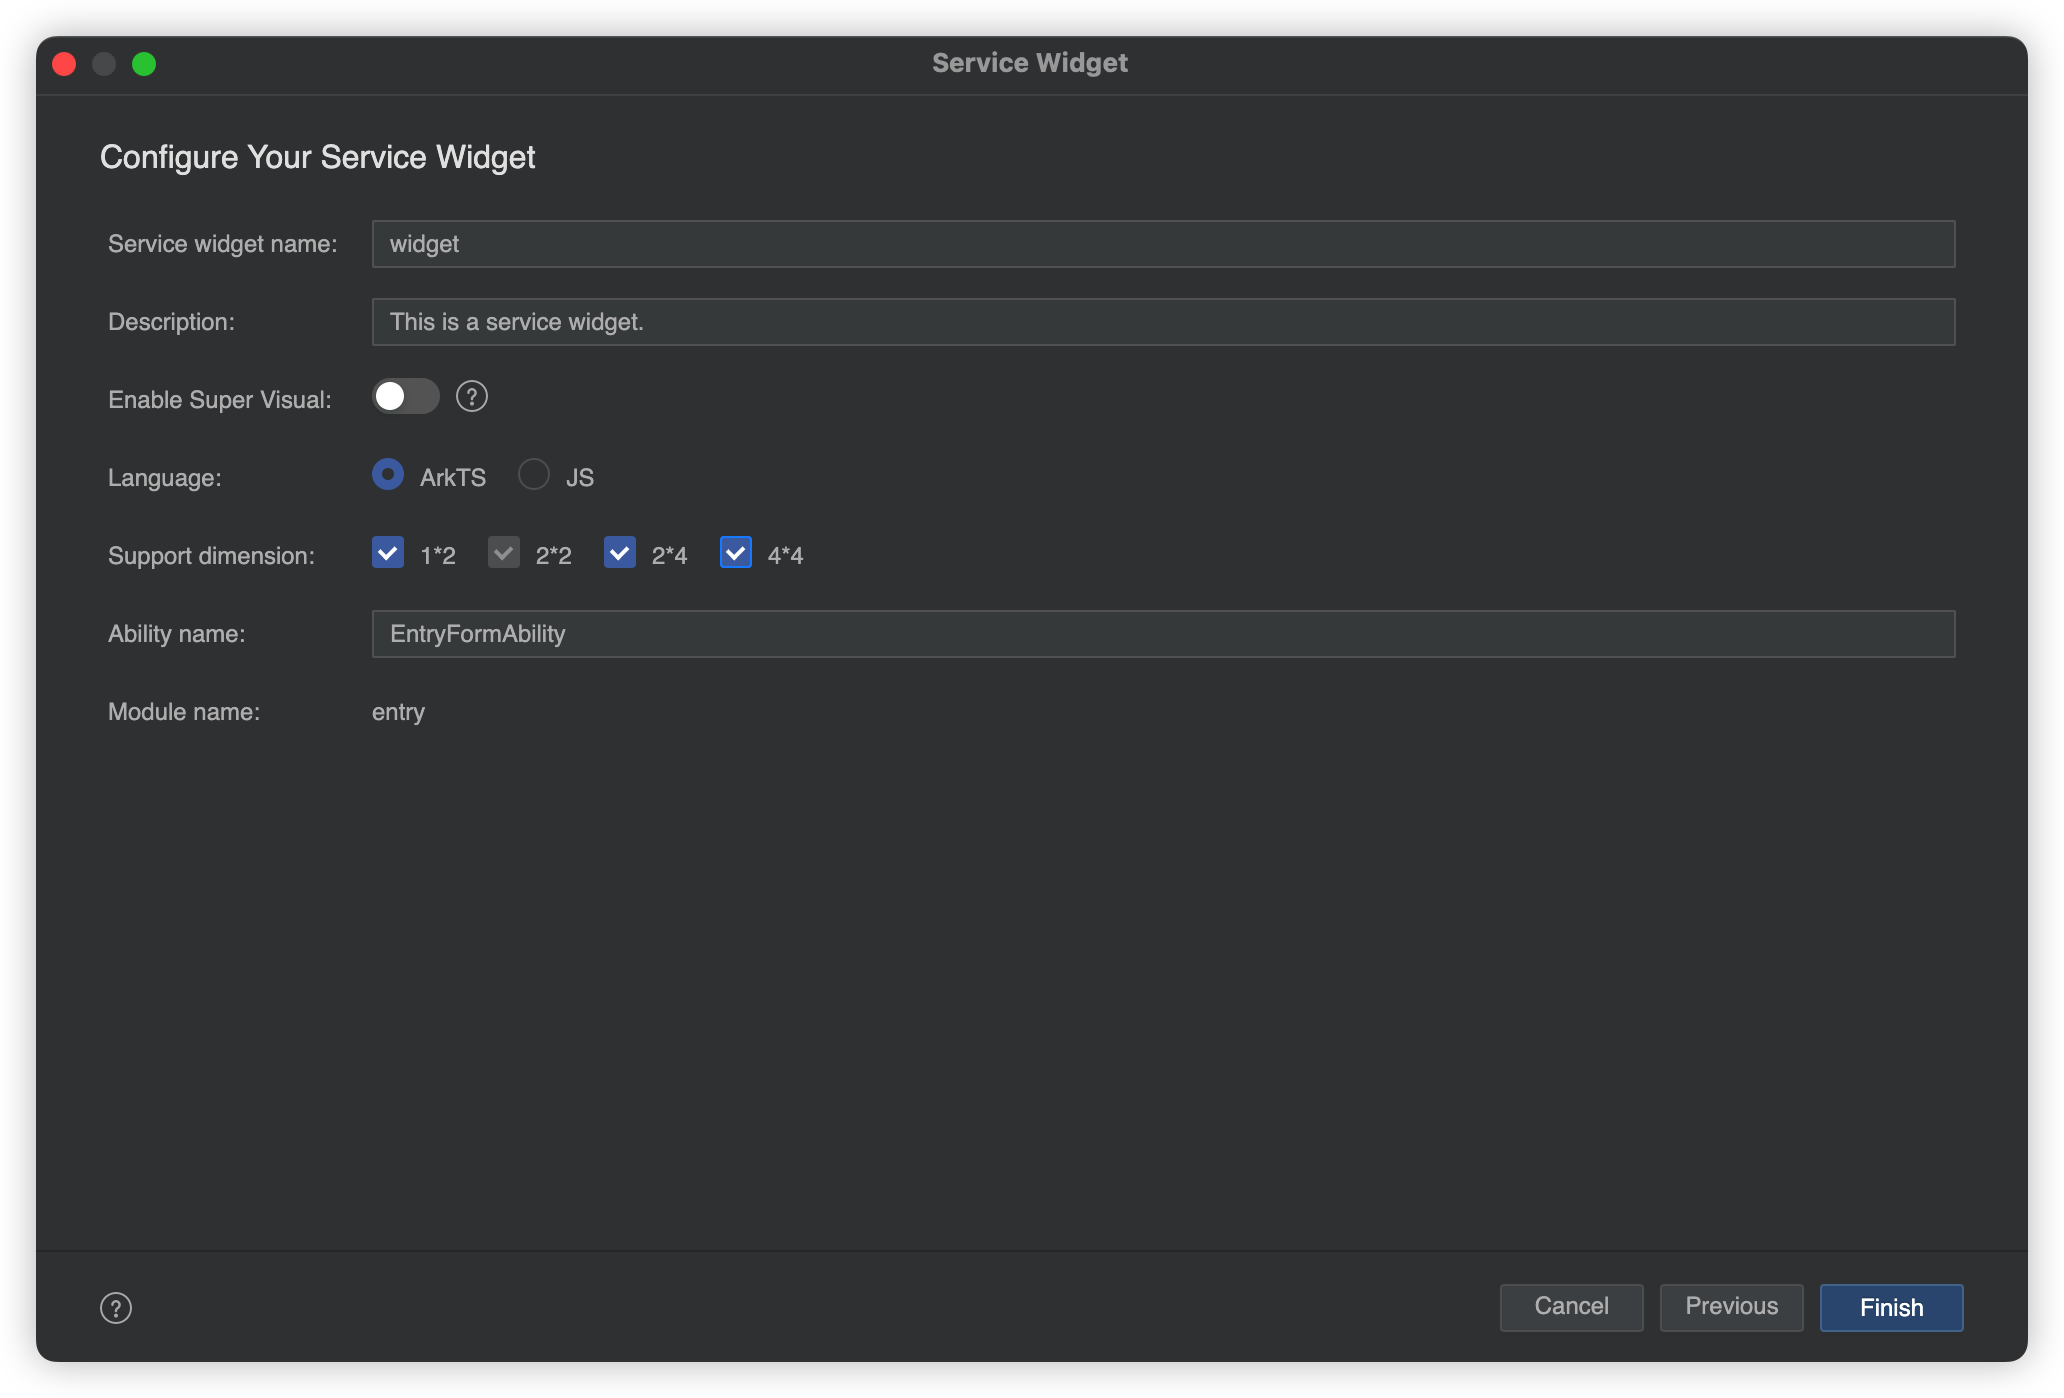Select the ArkTS language radio button
Screen dimensions: 2064x1398
[388, 474]
